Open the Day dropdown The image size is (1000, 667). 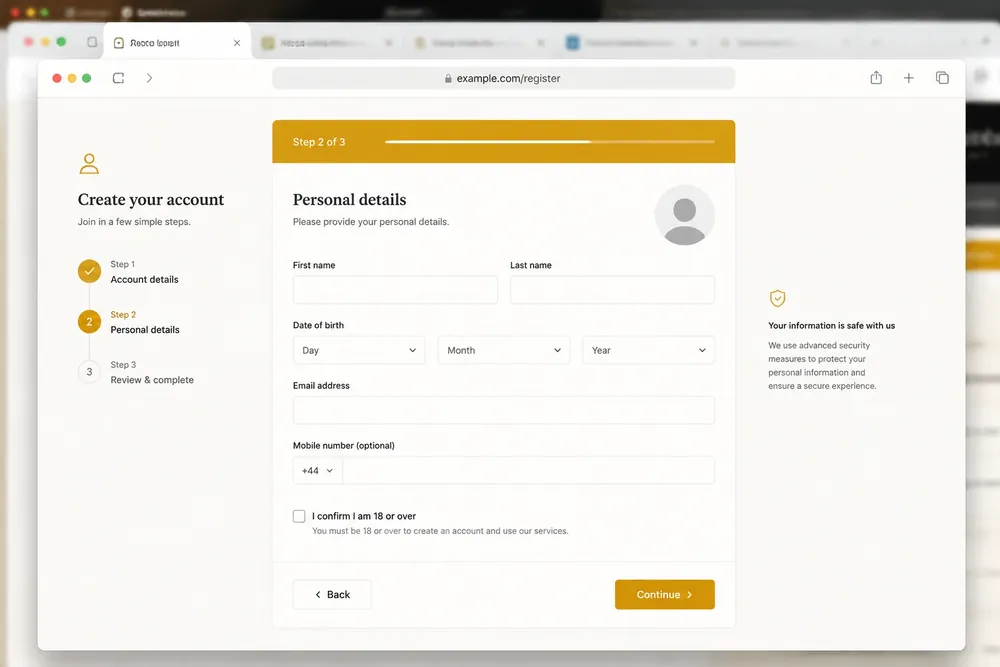point(359,350)
